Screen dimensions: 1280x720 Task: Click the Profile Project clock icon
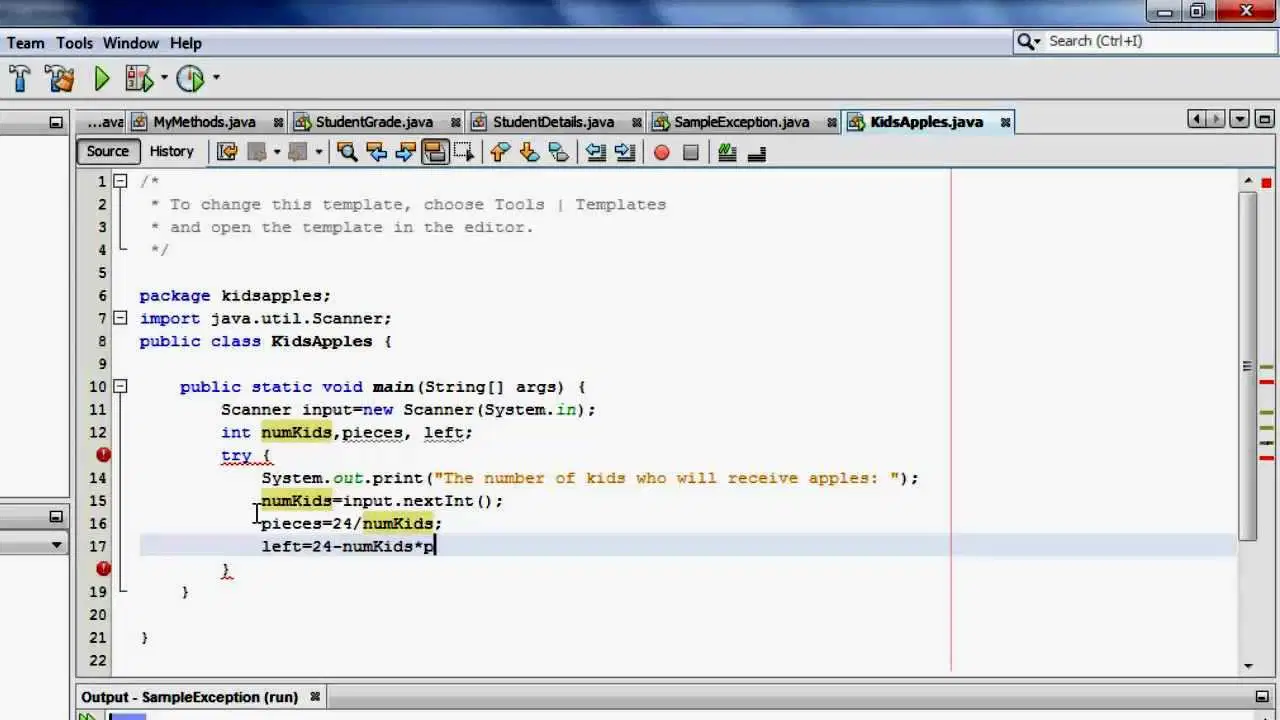(x=190, y=78)
